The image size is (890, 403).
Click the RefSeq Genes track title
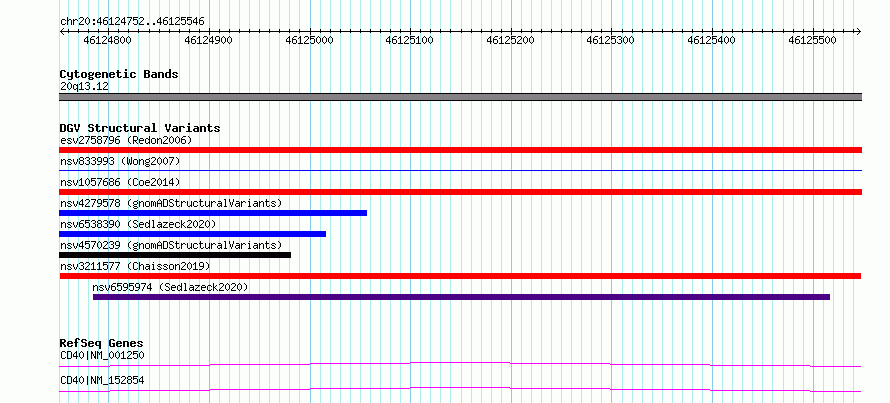click(x=101, y=343)
